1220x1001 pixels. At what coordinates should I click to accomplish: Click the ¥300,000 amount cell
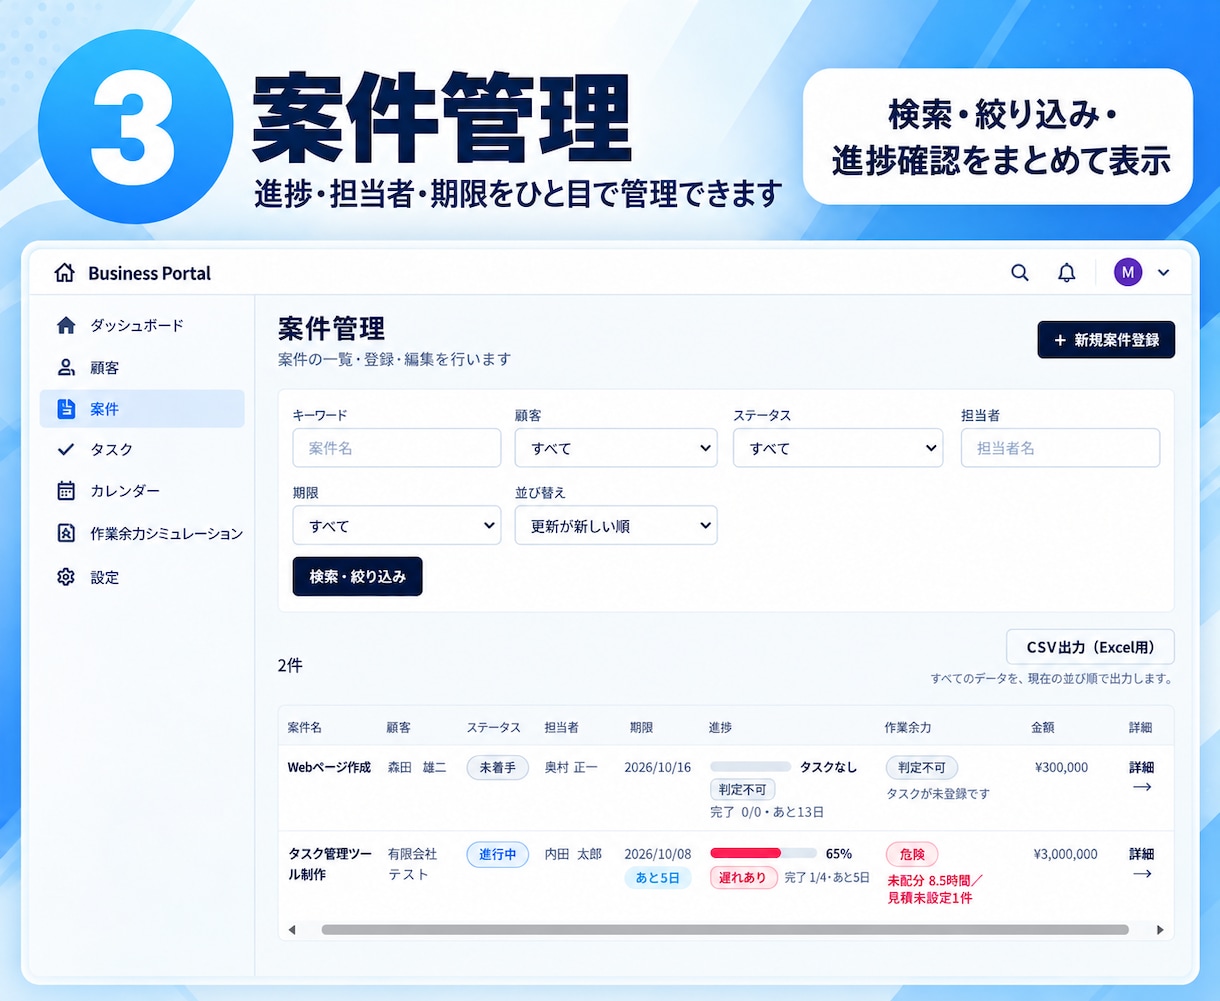tap(1061, 767)
